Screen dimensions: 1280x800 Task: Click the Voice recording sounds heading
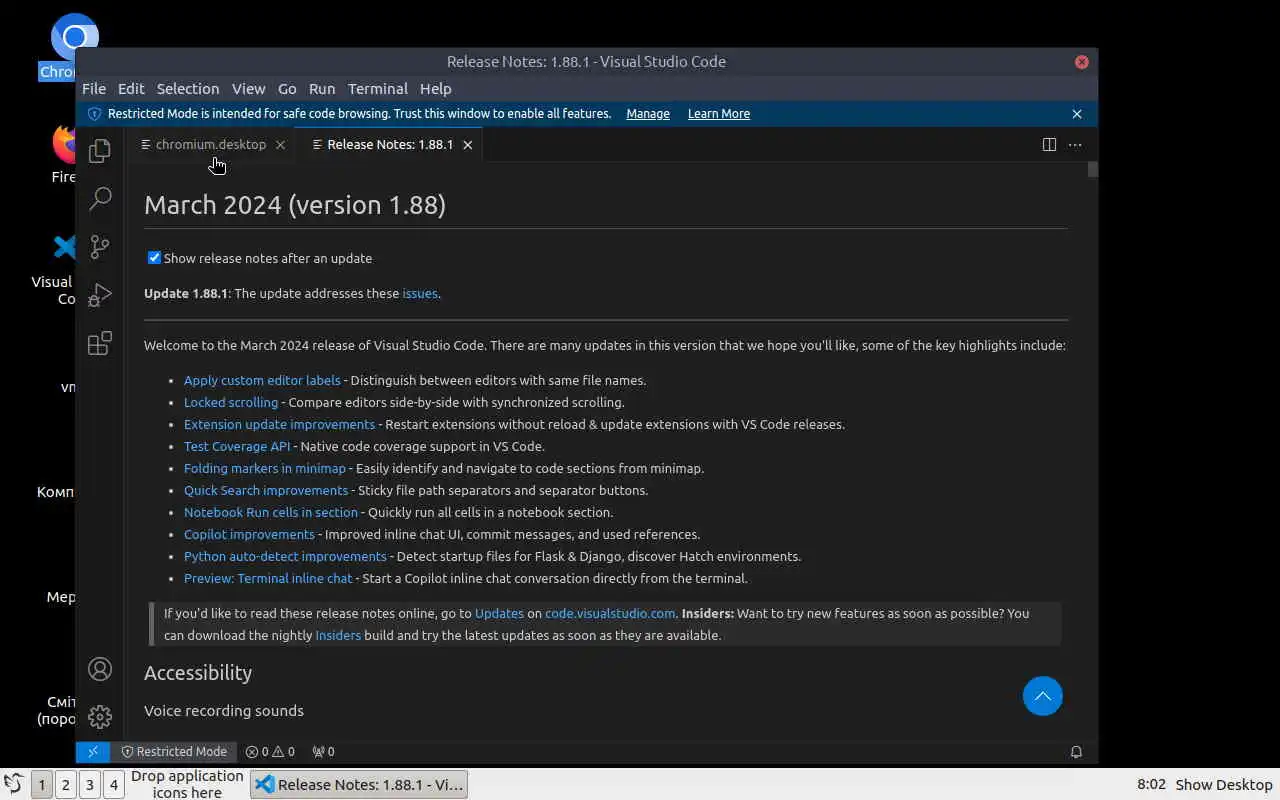coord(224,711)
